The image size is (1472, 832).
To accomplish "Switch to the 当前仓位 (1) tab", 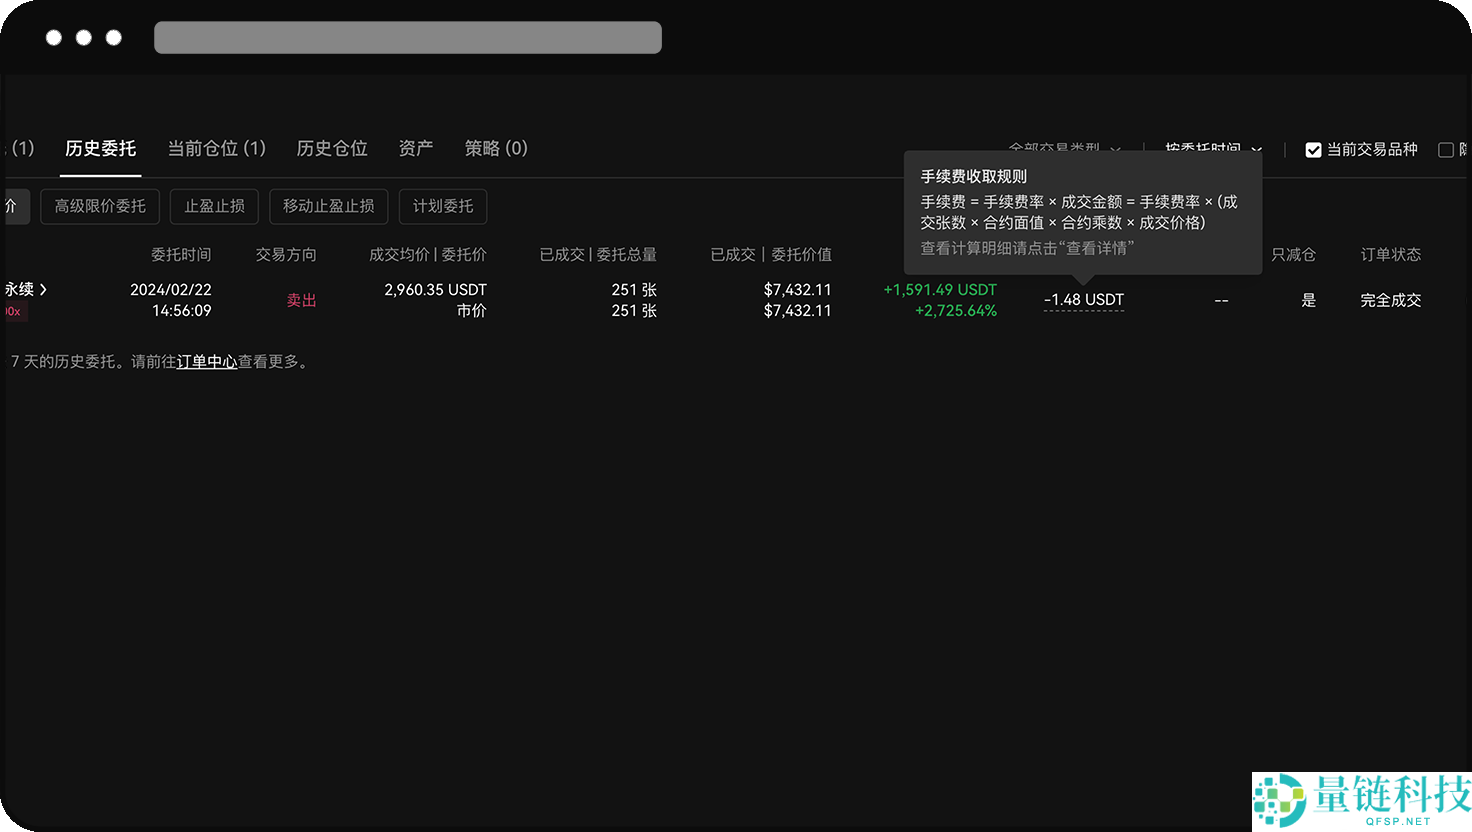I will 214,147.
